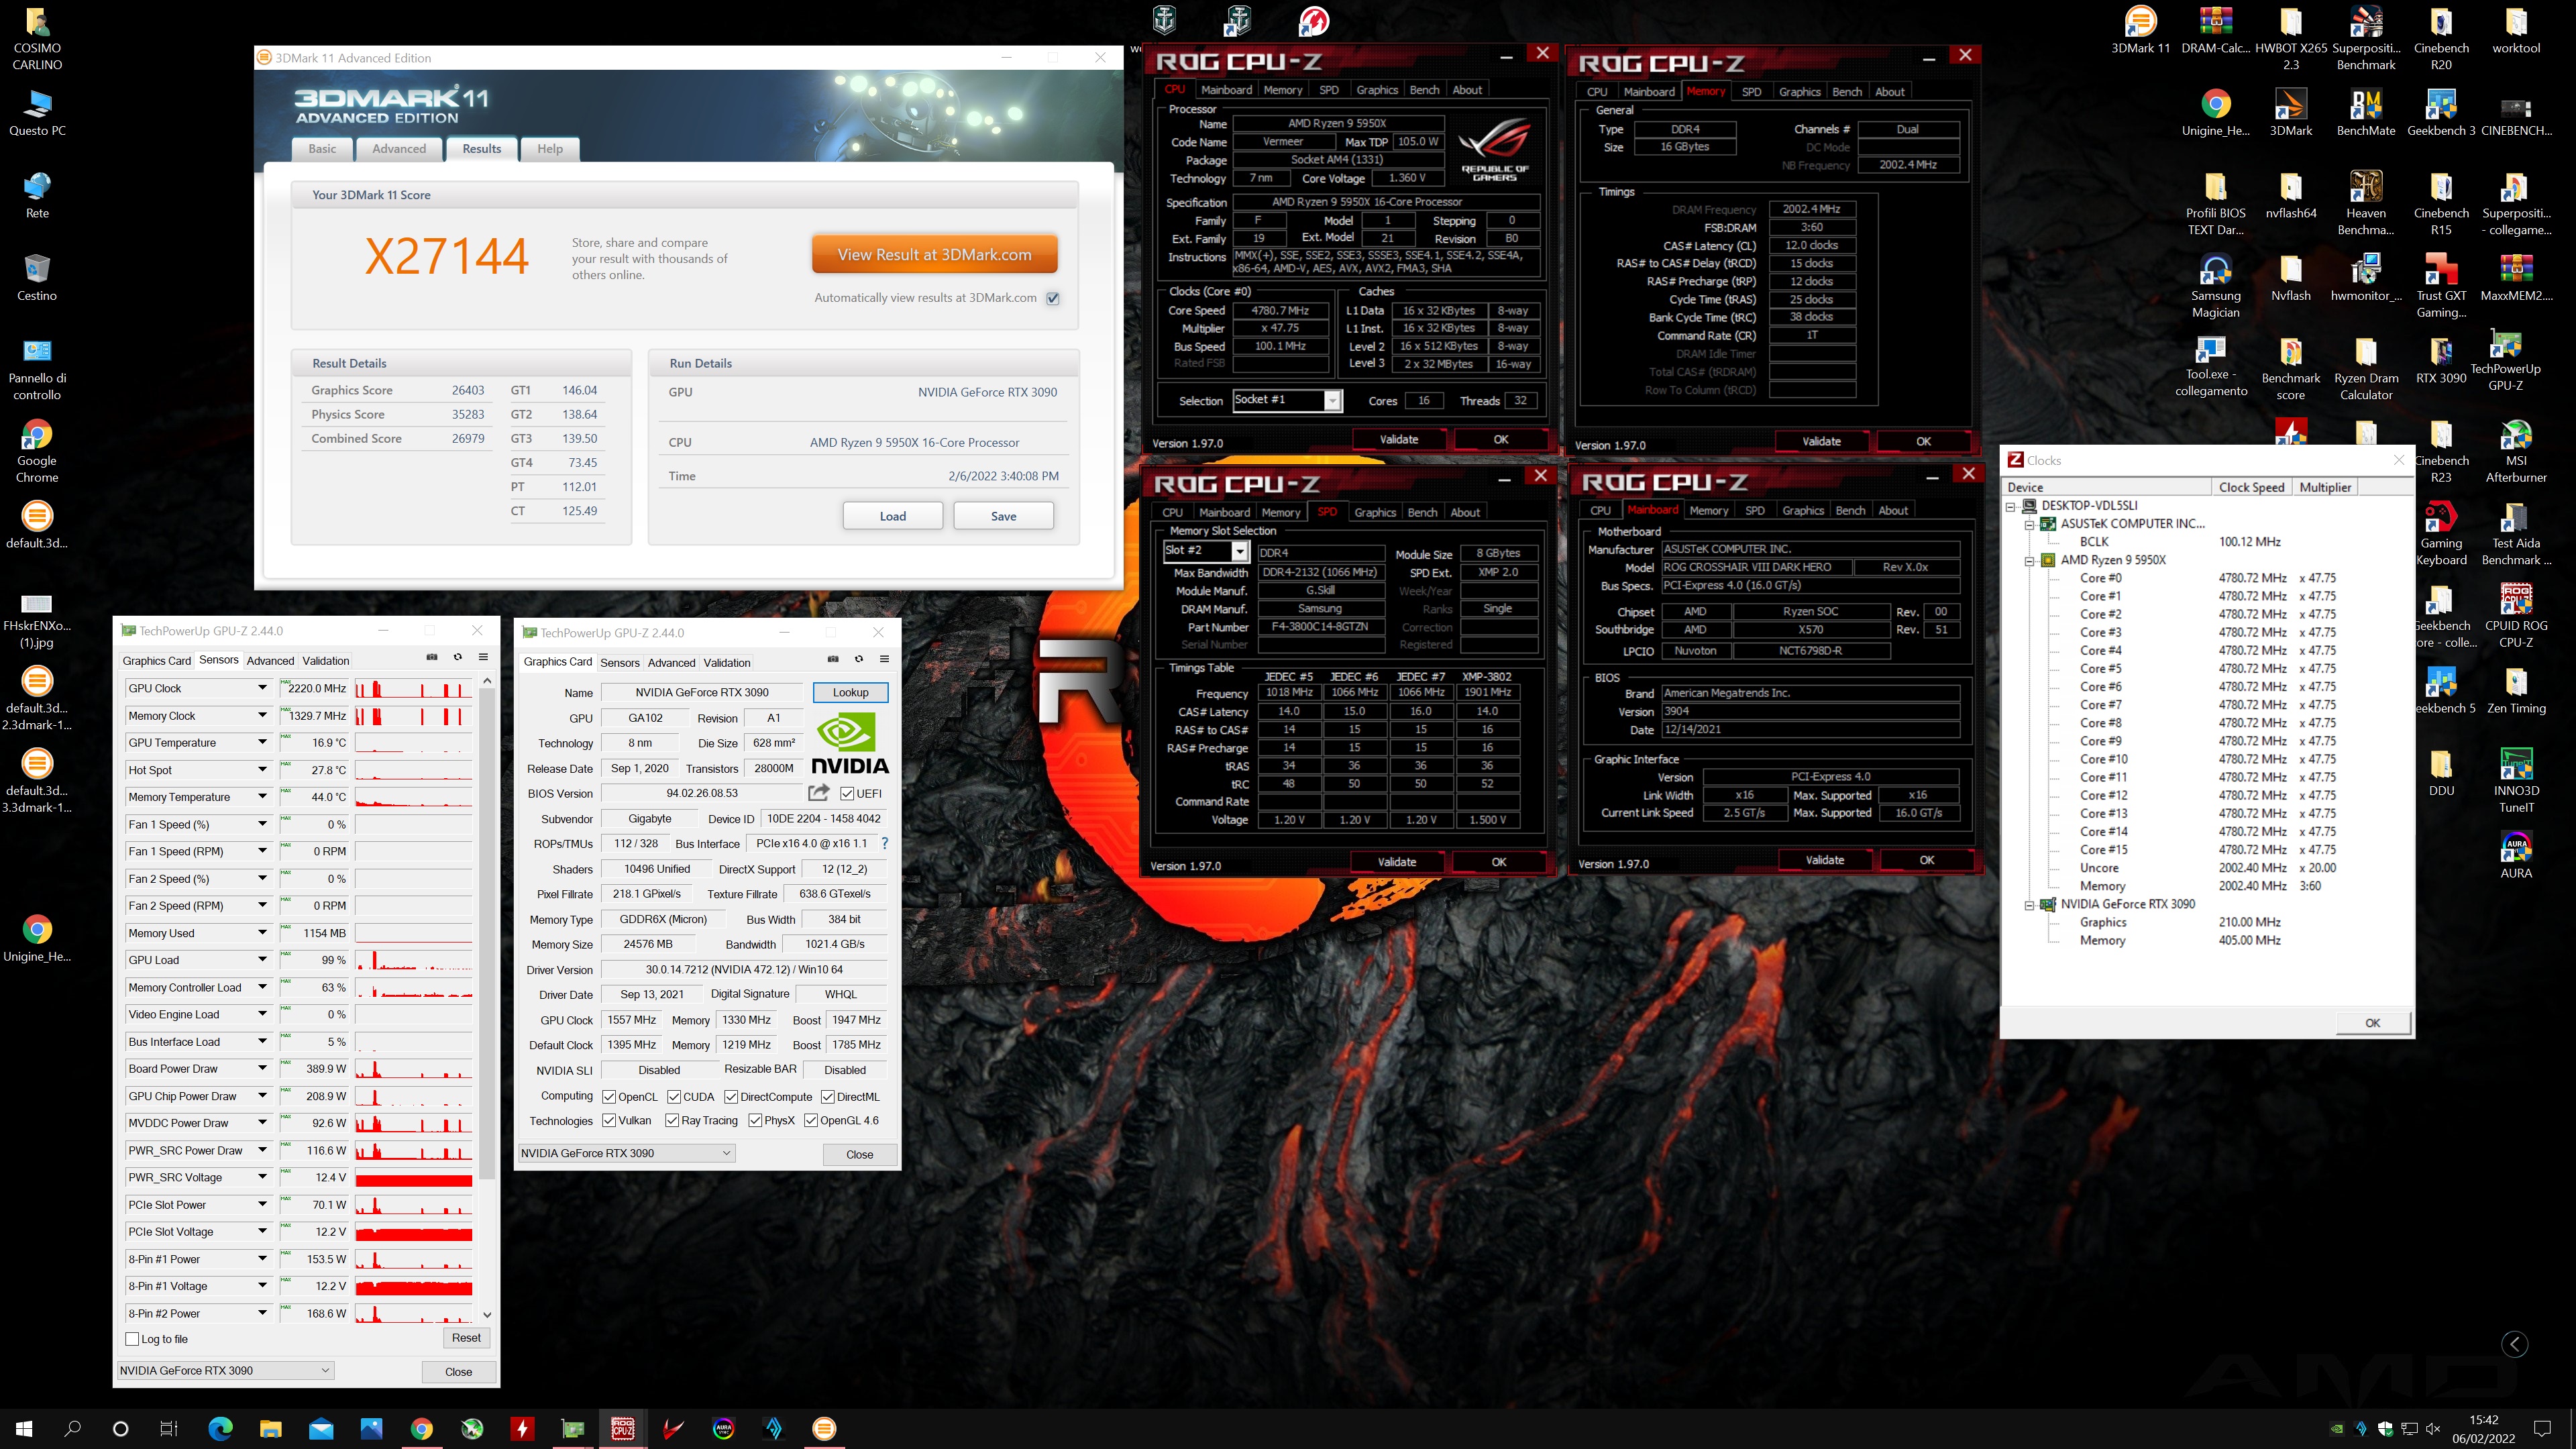Screen dimensions: 2576x1449
Task: Toggle the OpenCL checkbox
Action: tap(609, 1097)
